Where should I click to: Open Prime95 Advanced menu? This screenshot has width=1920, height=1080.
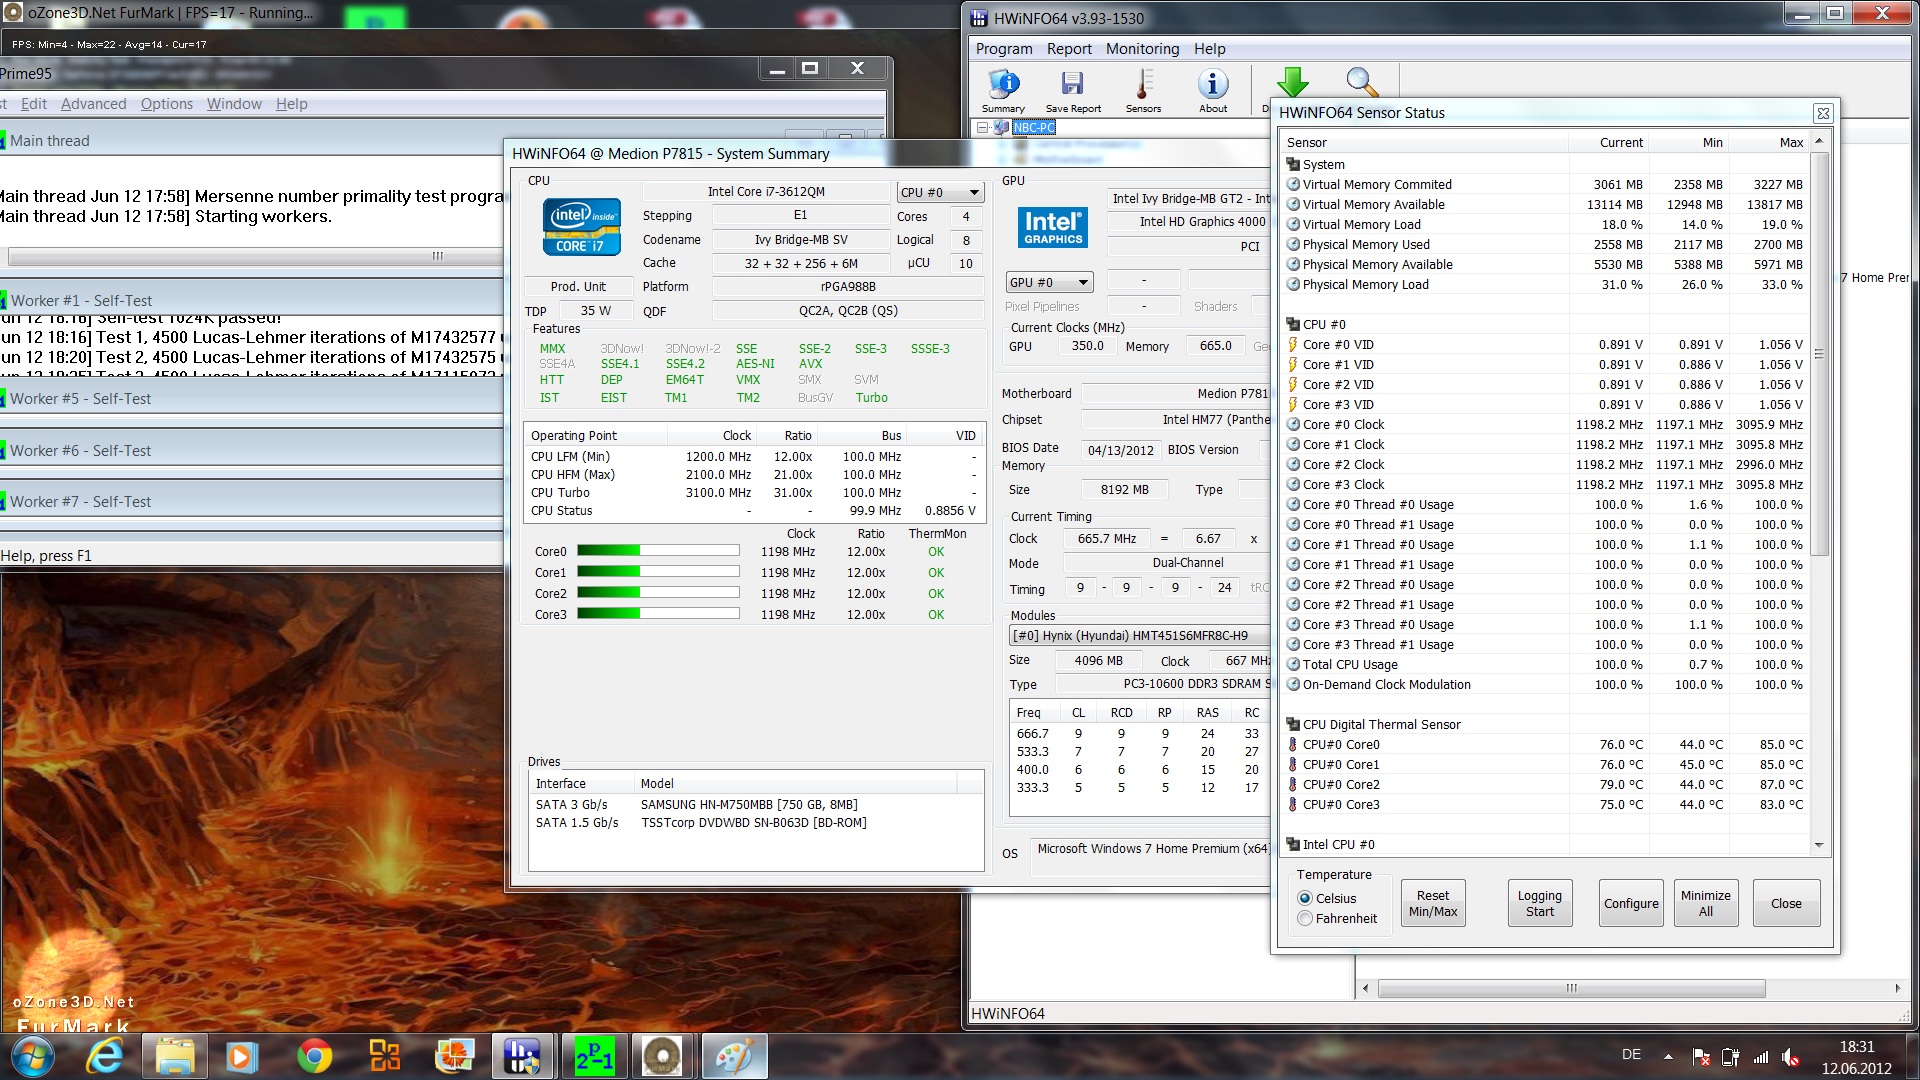click(x=93, y=104)
